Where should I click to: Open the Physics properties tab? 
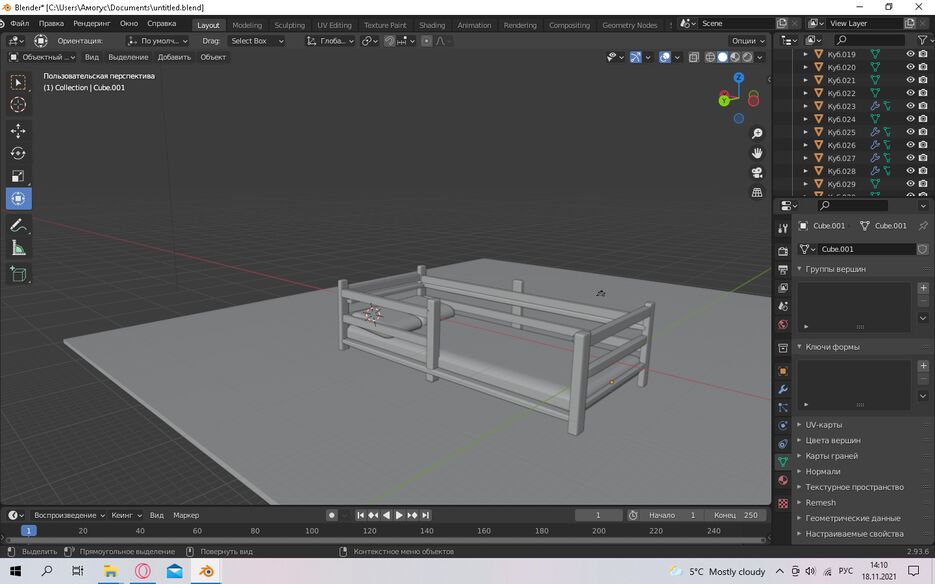[783, 426]
